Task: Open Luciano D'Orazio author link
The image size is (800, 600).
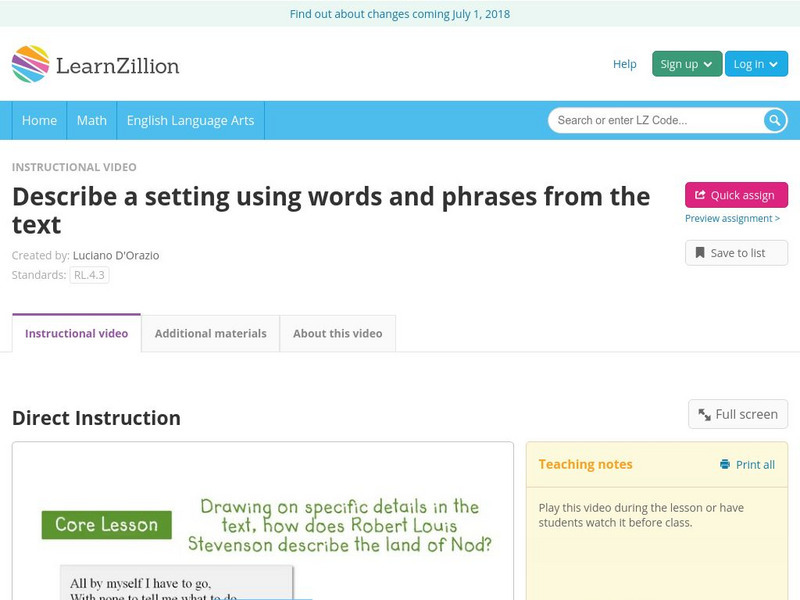Action: coord(116,255)
